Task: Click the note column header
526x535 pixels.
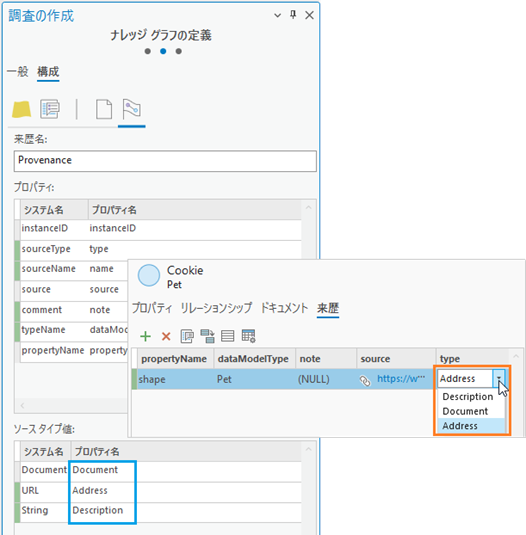Action: click(326, 359)
